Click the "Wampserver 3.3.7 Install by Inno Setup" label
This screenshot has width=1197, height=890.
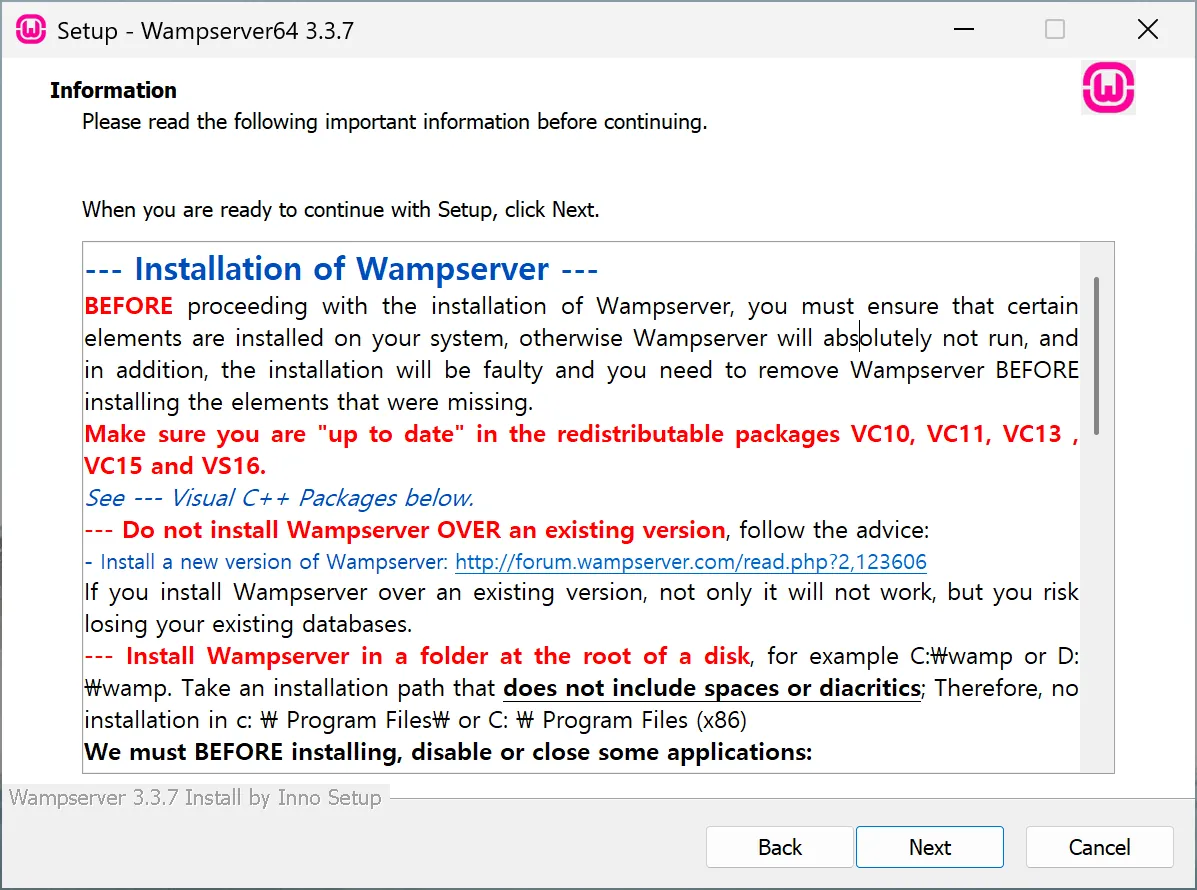tap(195, 798)
